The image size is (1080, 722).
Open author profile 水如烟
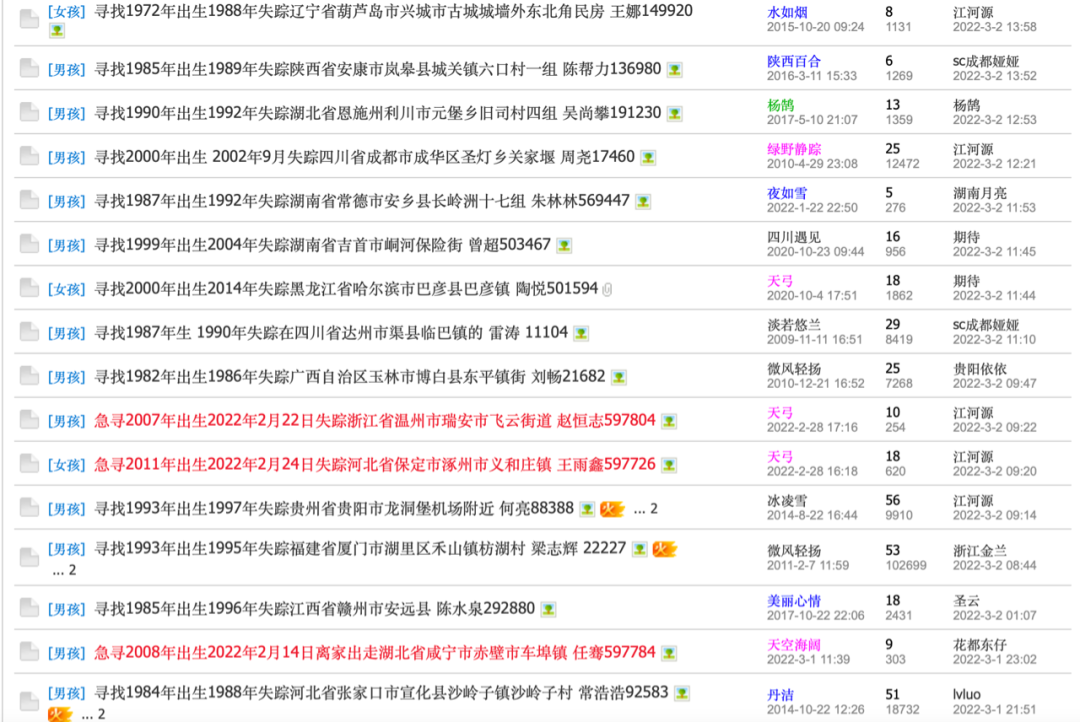tap(787, 12)
